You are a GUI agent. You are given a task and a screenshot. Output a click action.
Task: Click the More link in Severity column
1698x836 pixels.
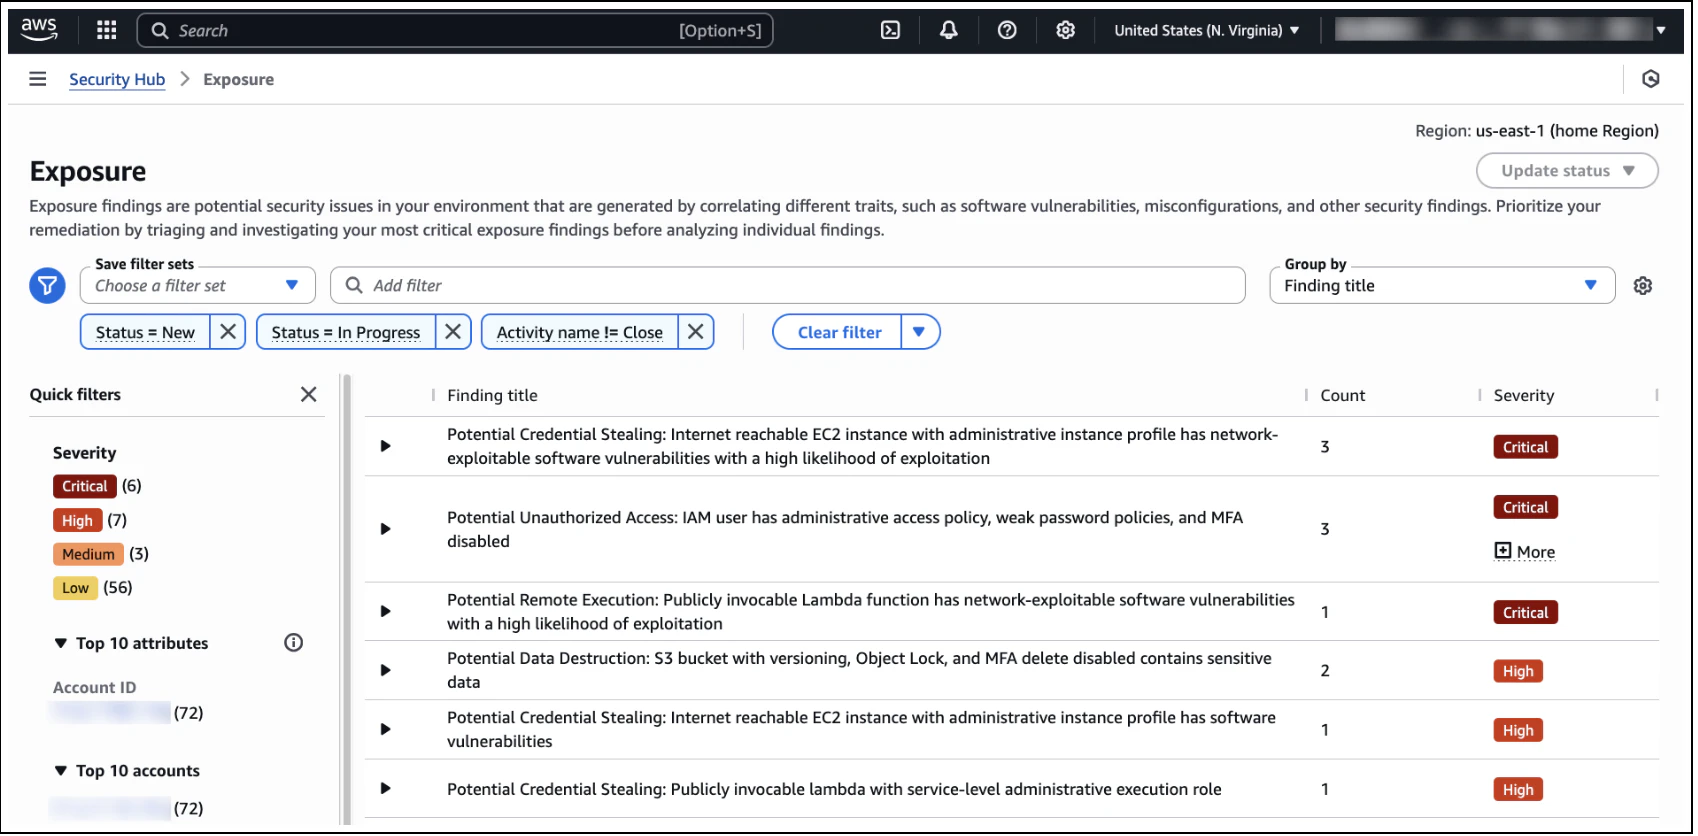pos(1537,553)
